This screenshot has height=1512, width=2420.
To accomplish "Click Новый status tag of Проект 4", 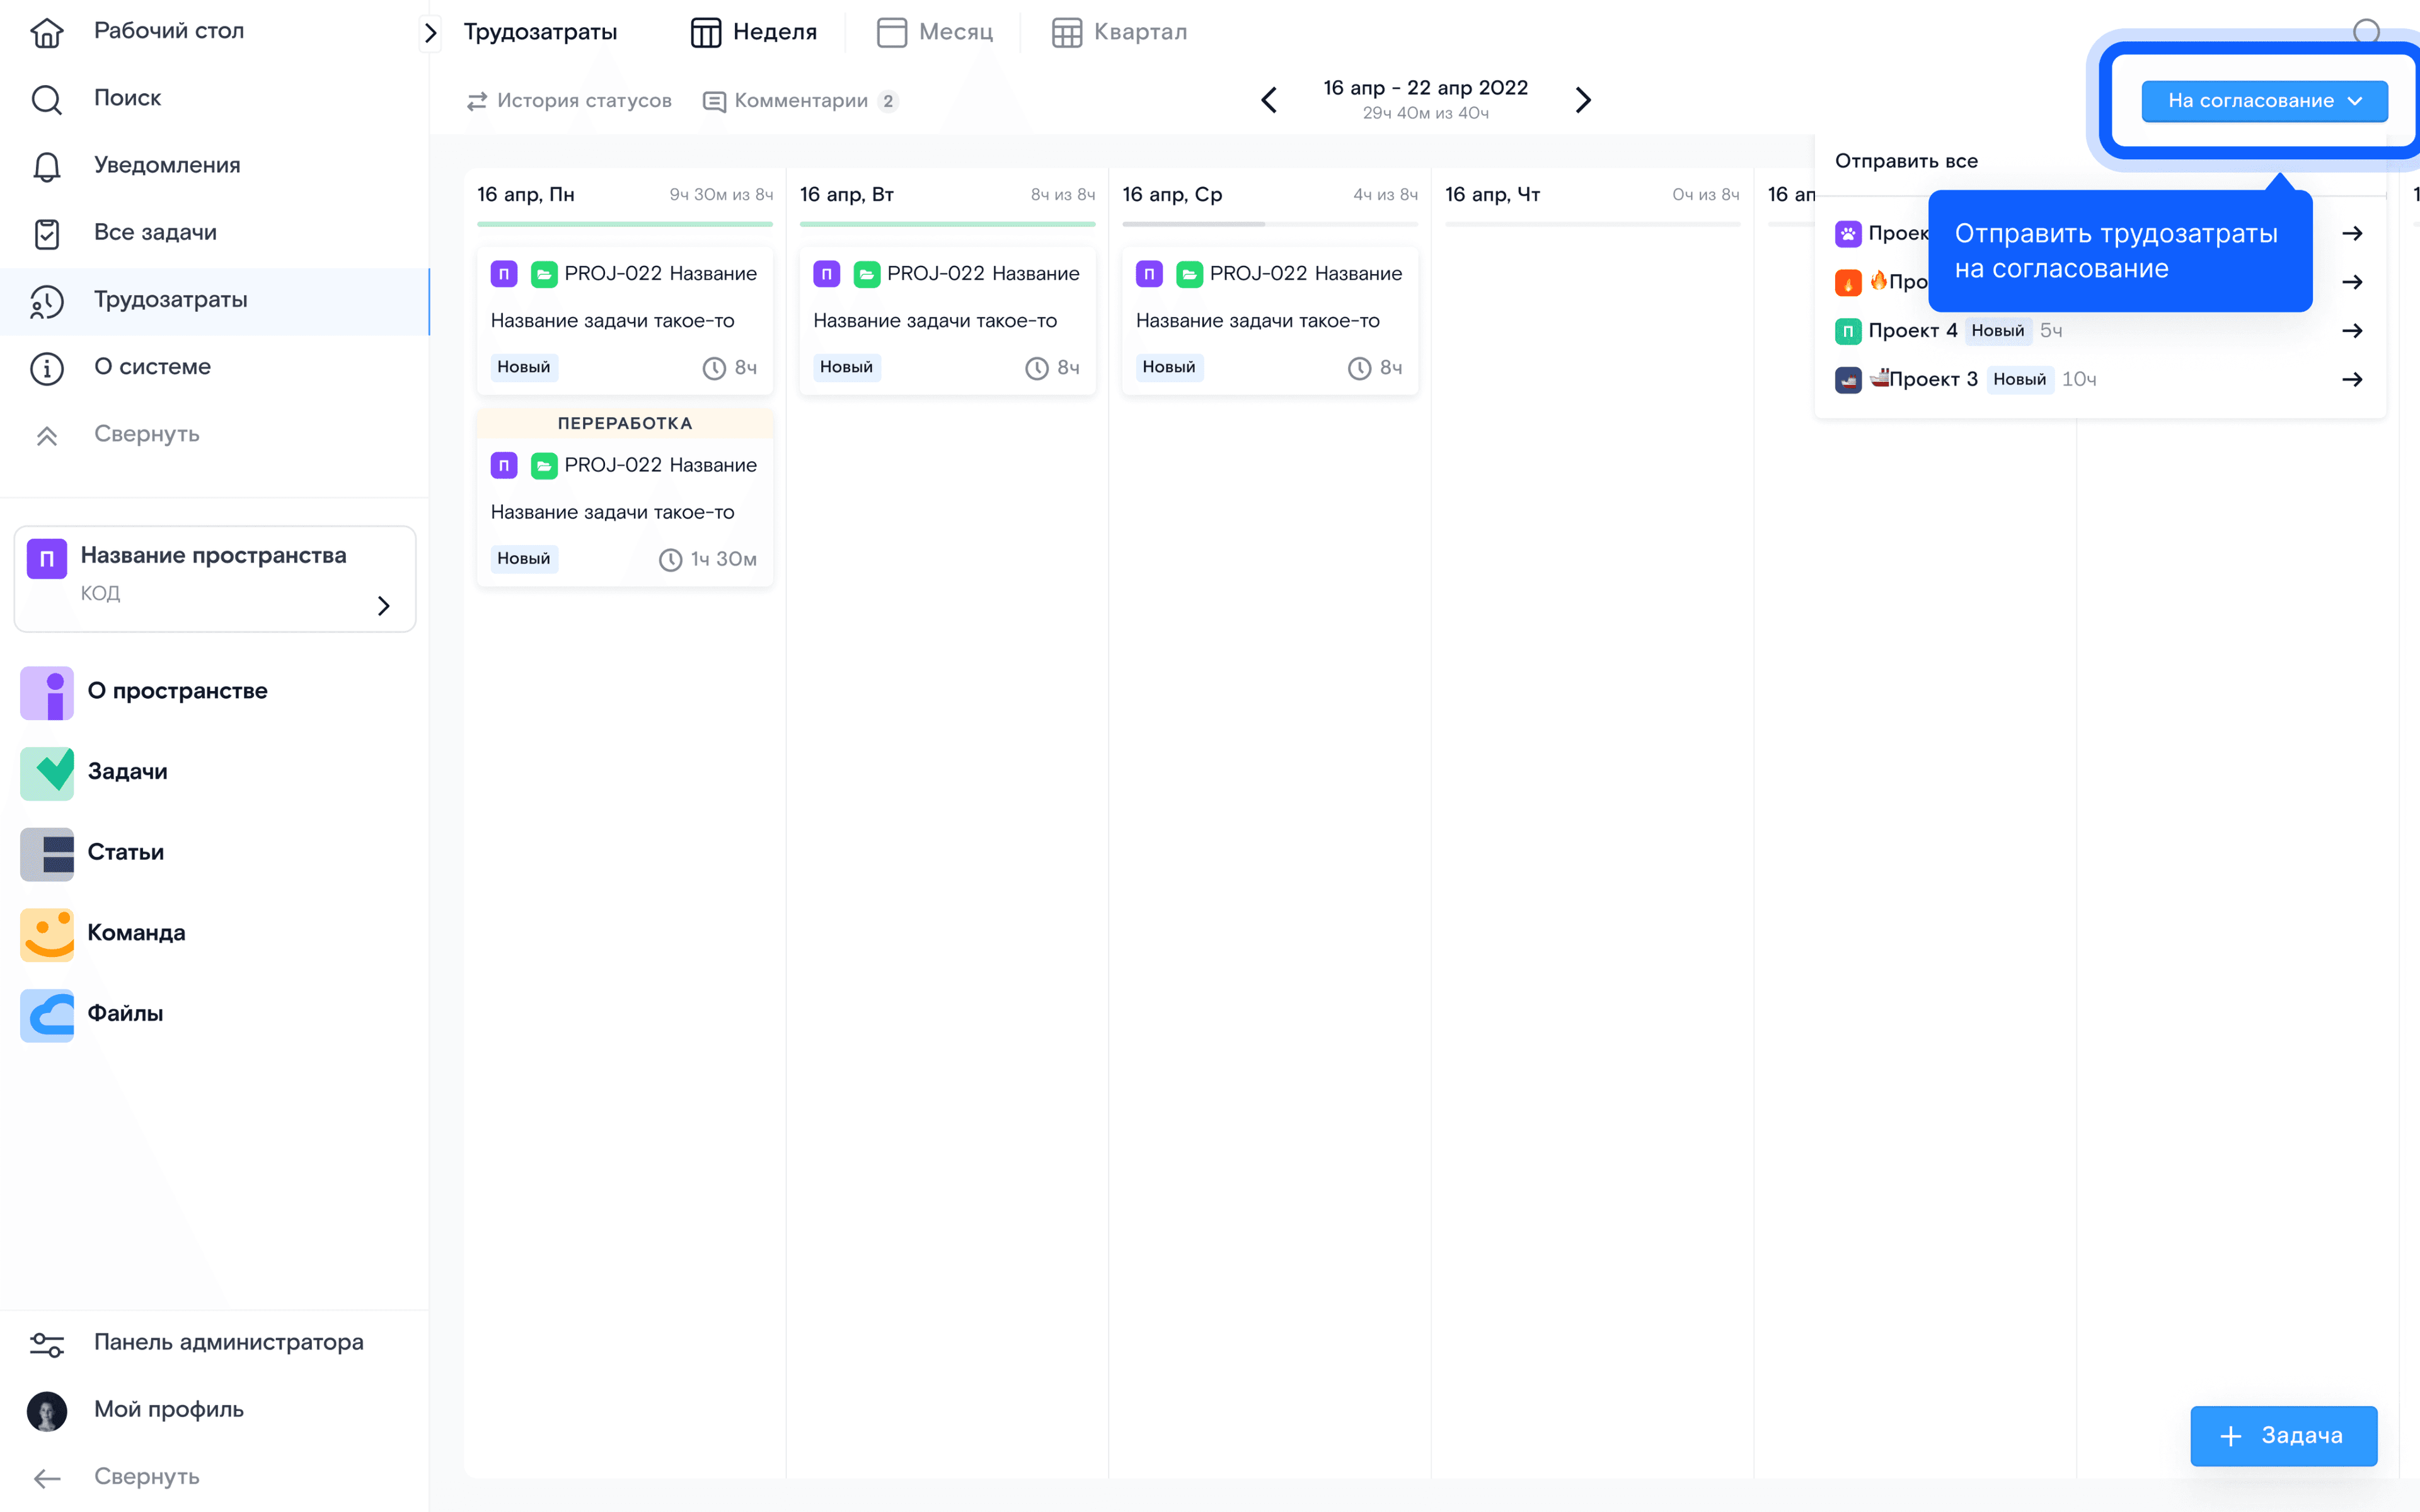I will point(1997,331).
